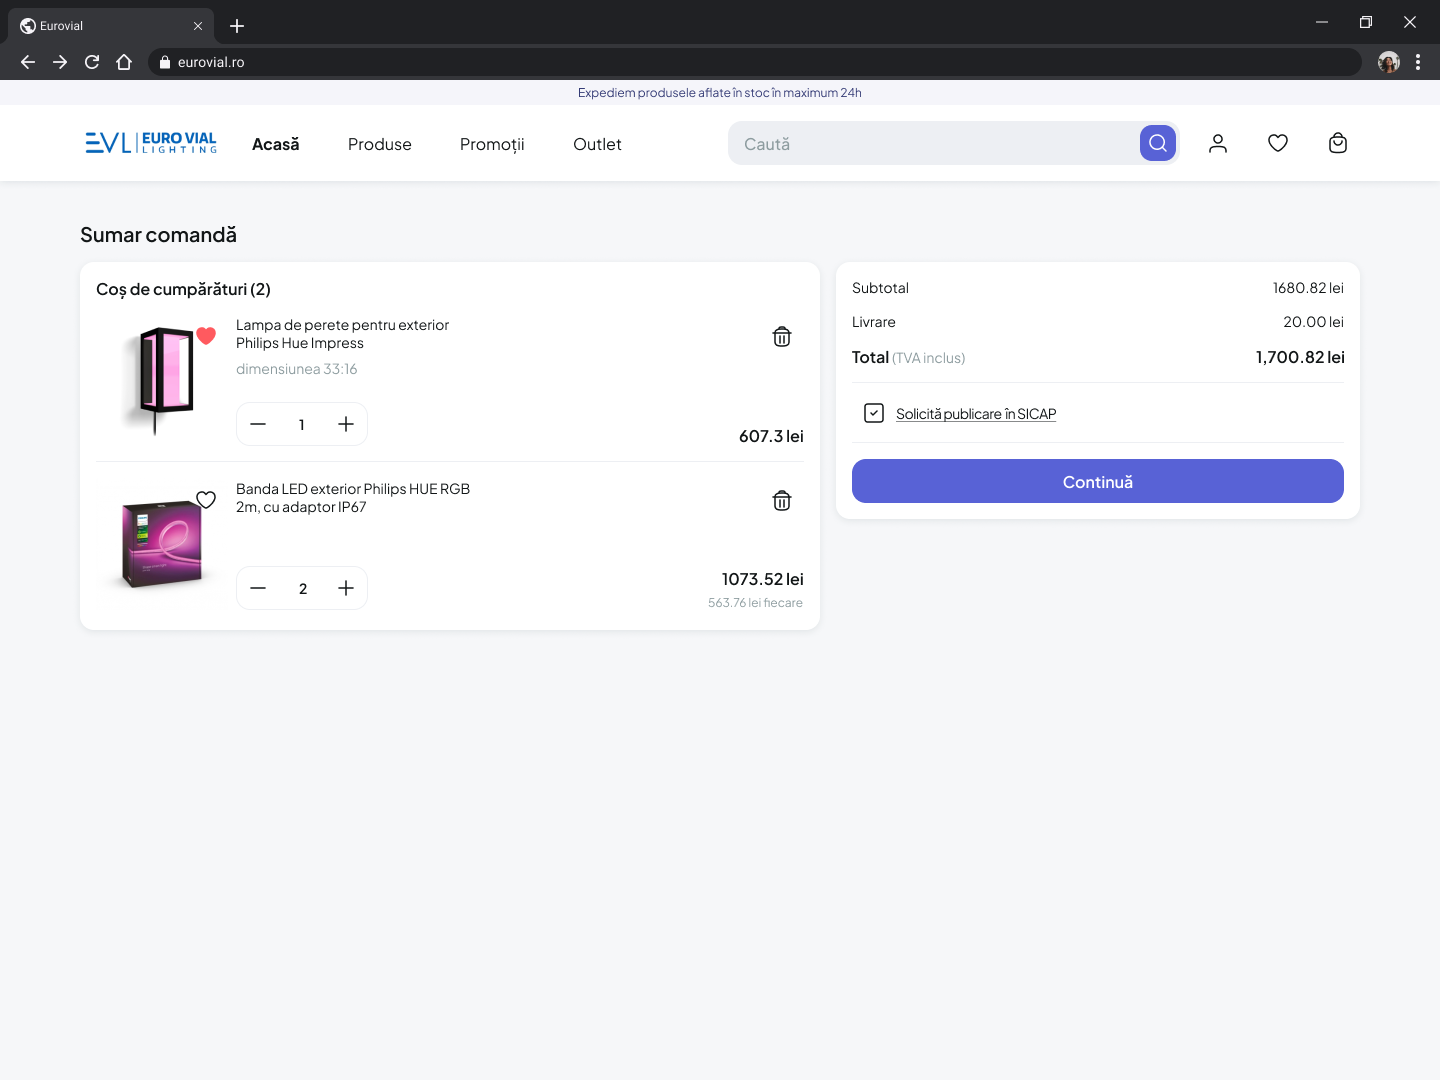Viewport: 1440px width, 1080px height.
Task: Click the browser home icon
Action: (124, 62)
